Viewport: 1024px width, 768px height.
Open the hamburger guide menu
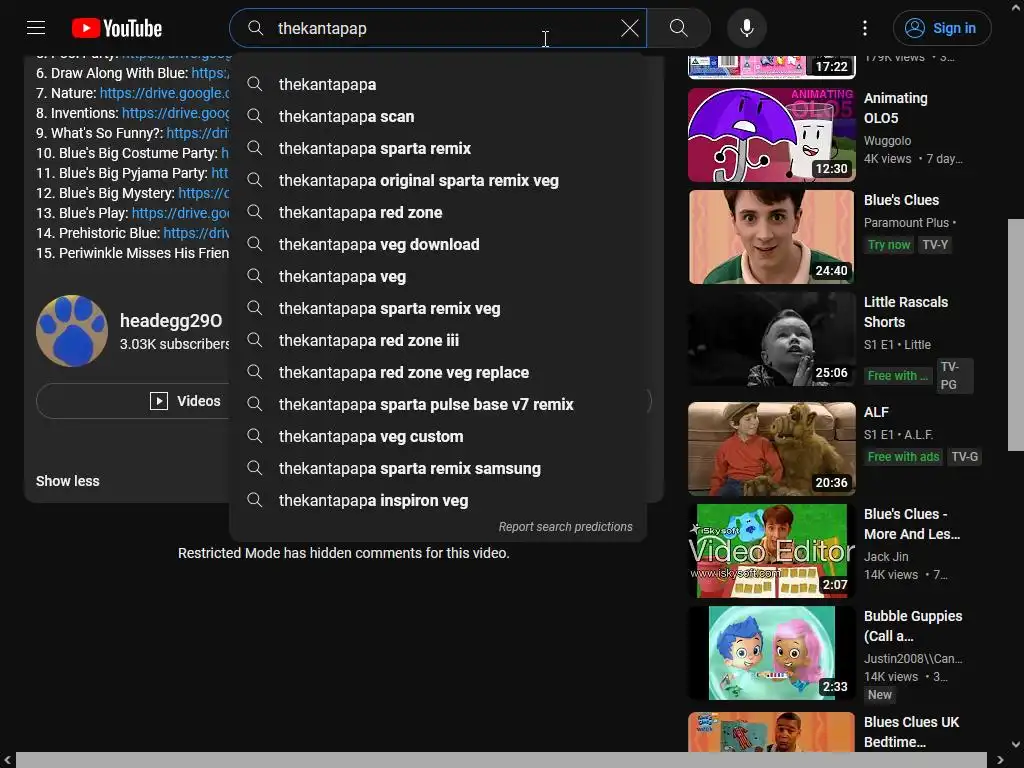coord(36,28)
